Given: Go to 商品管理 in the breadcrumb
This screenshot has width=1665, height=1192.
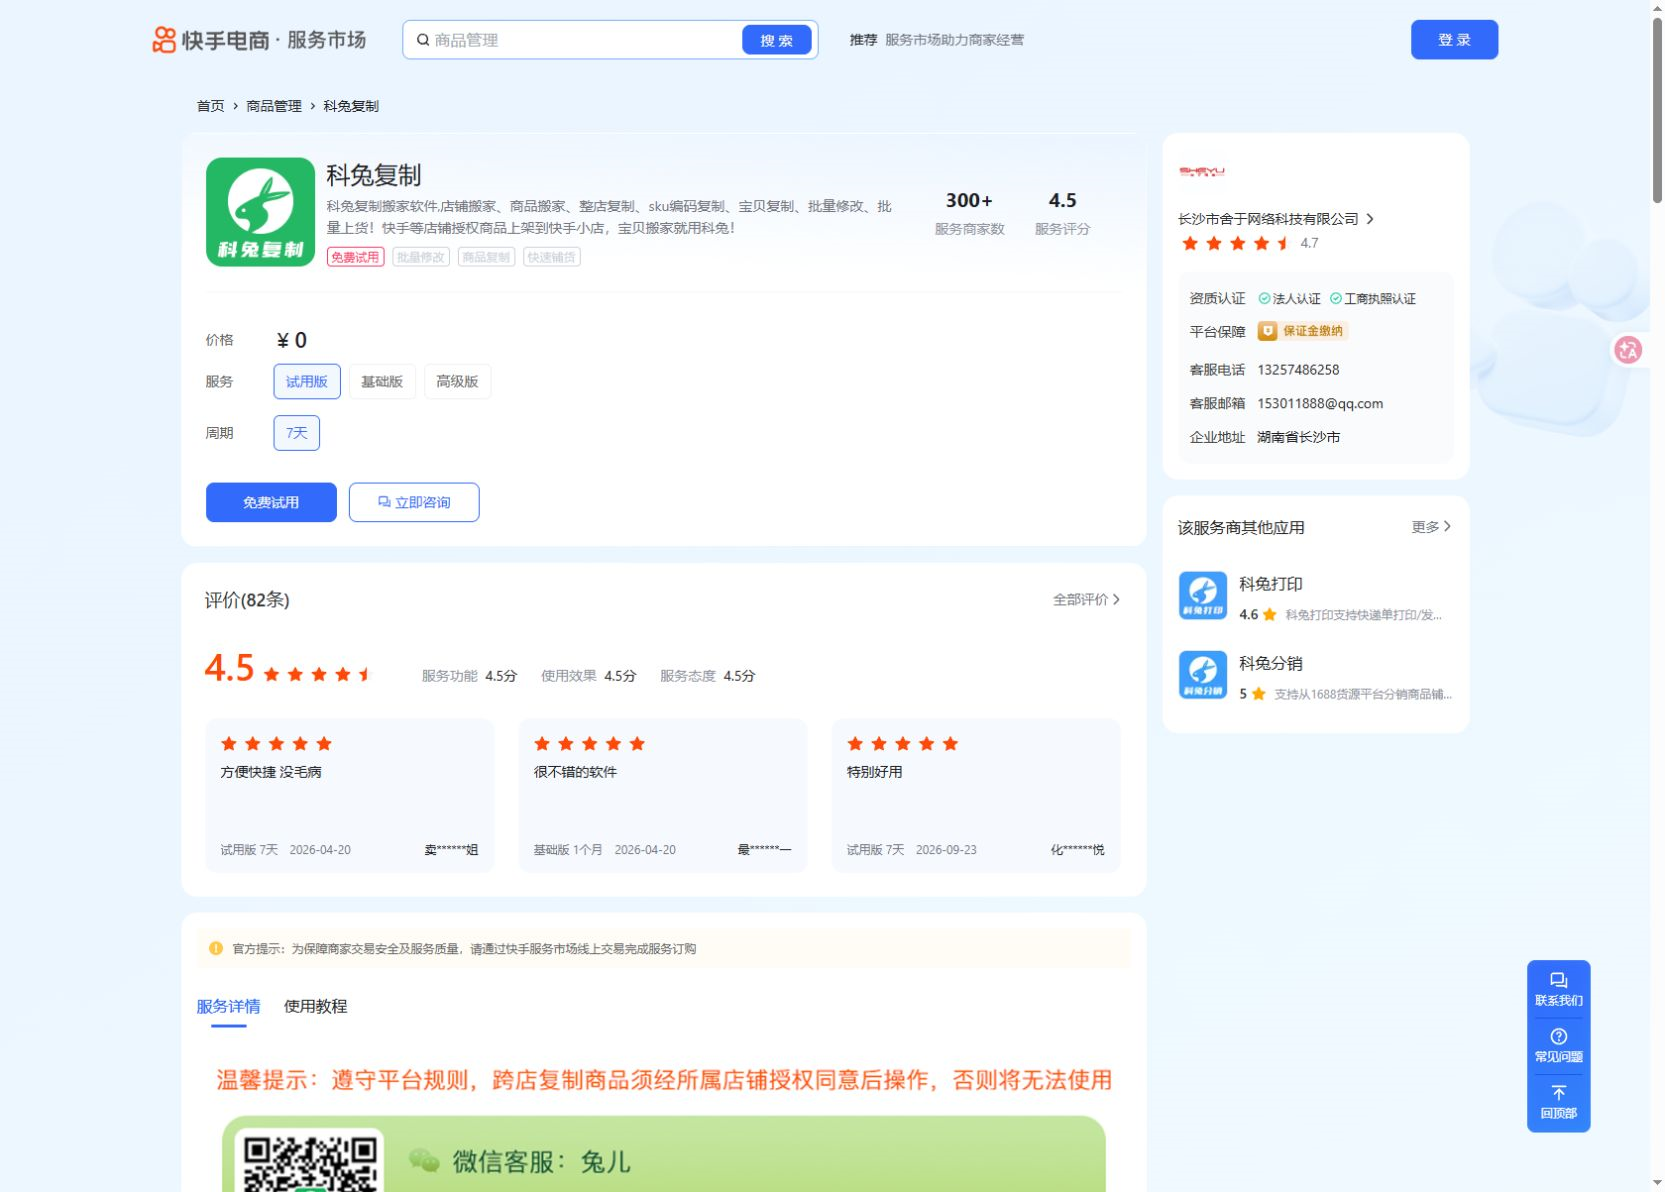Looking at the screenshot, I should (x=274, y=106).
